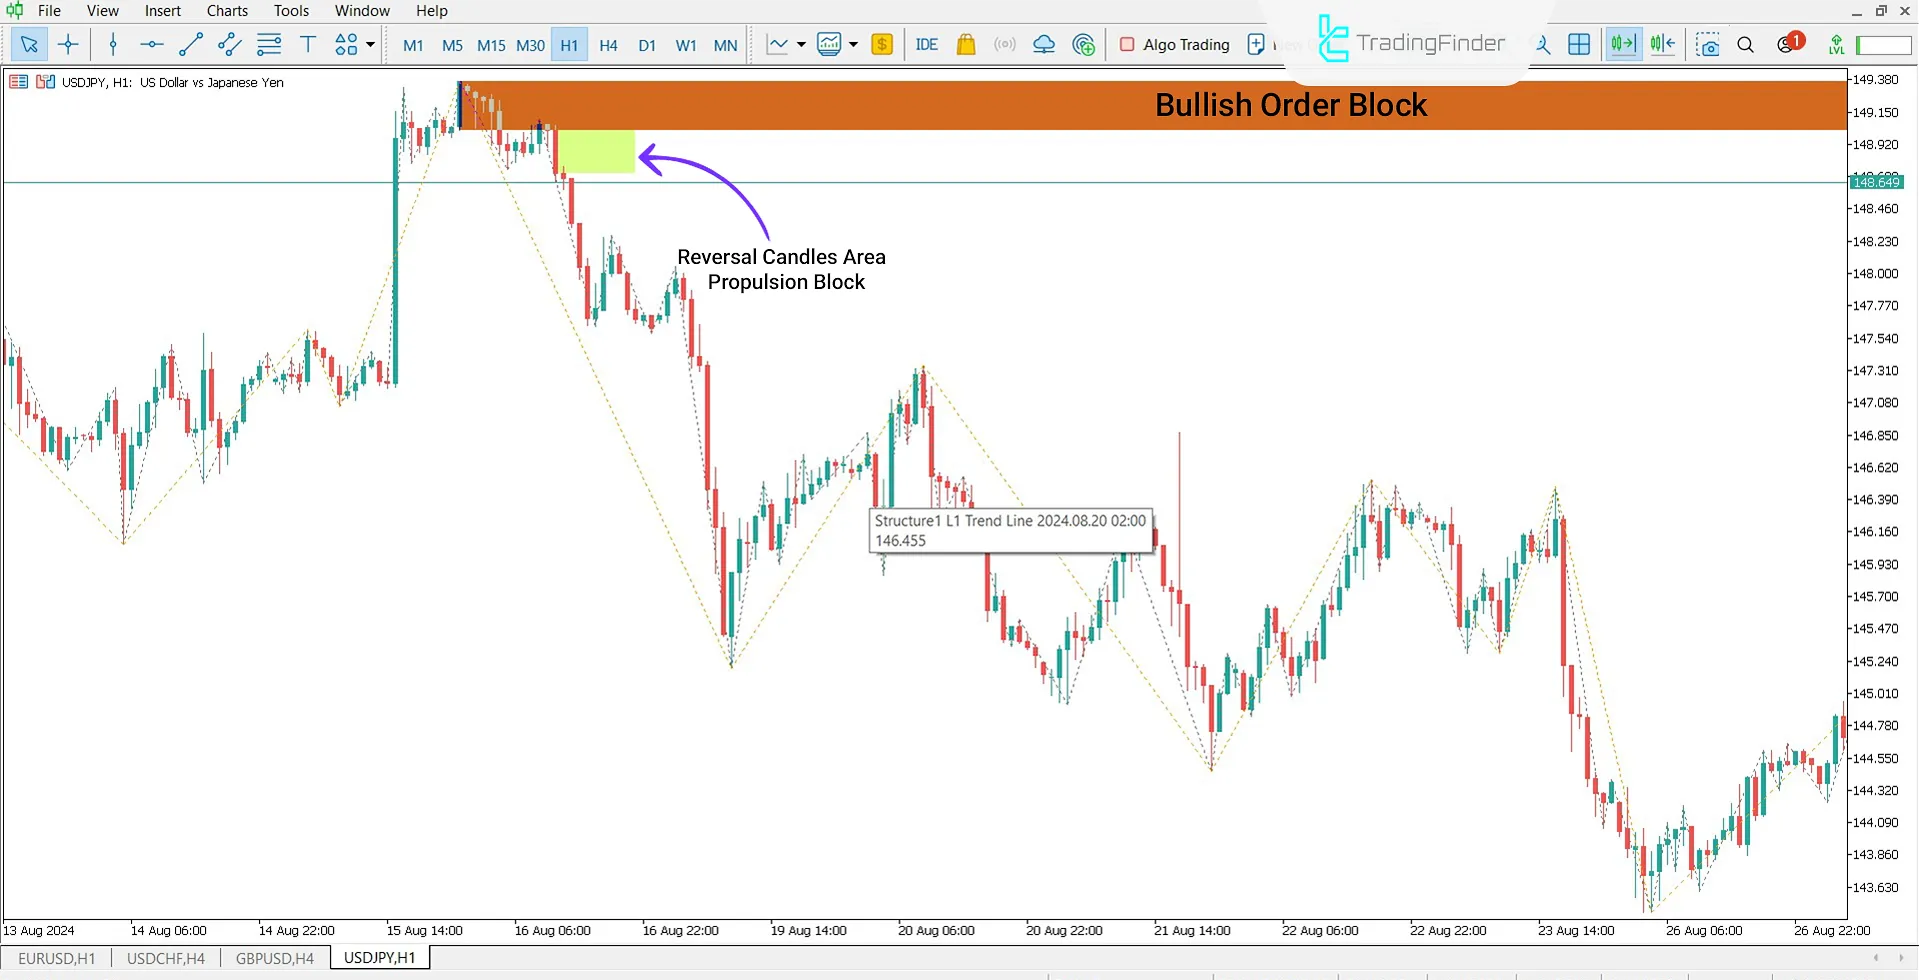The height and width of the screenshot is (980, 1920).
Task: Open the Market marketplace icon
Action: coord(966,44)
